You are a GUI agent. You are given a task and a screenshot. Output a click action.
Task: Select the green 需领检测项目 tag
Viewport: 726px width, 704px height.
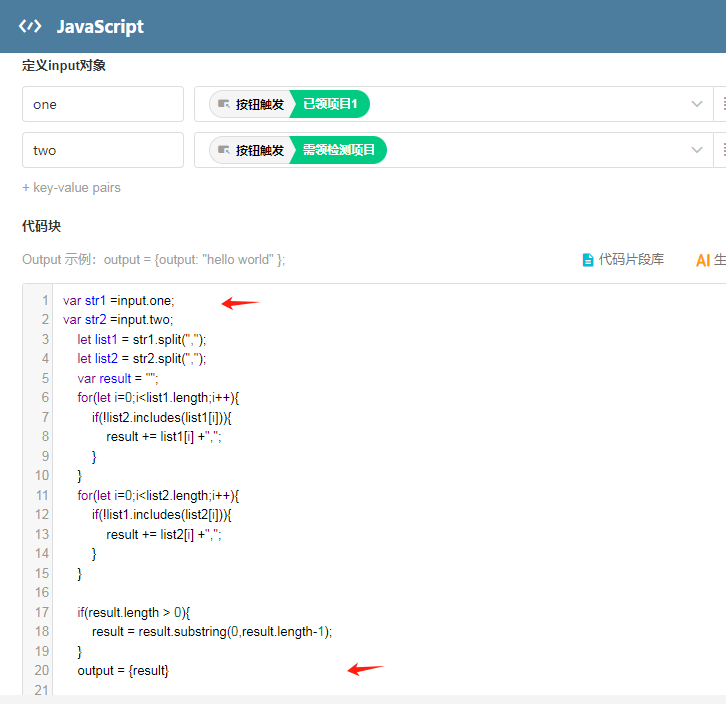(339, 150)
